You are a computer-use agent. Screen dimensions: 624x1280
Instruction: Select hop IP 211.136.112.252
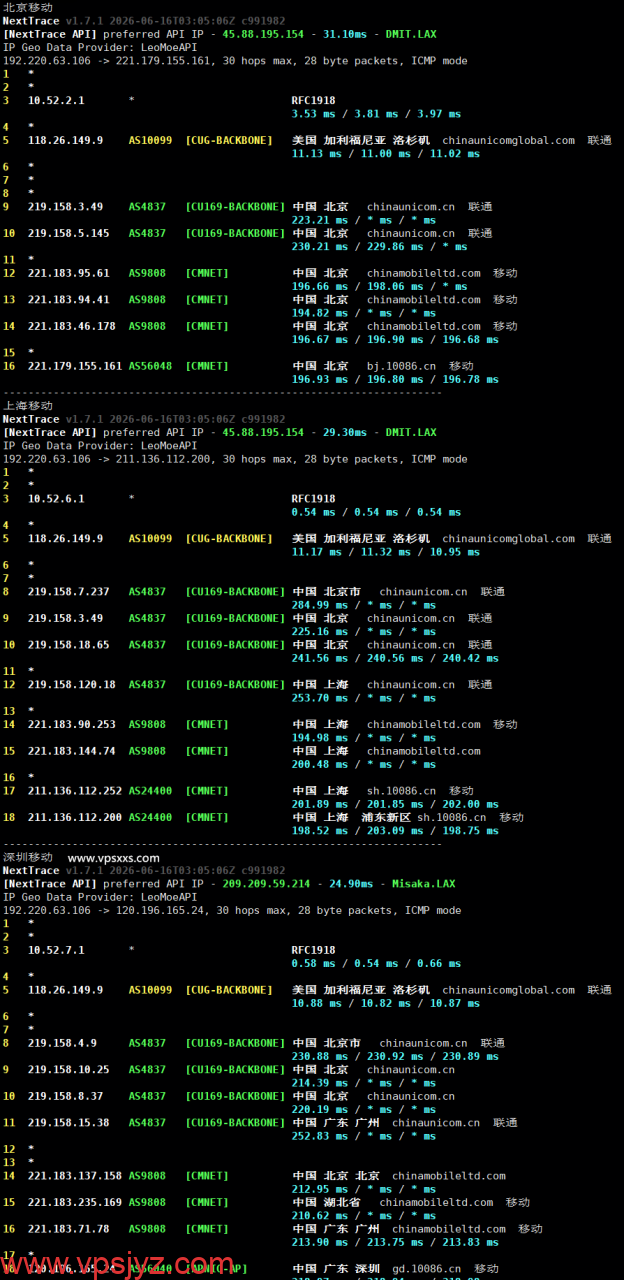pyautogui.click(x=75, y=791)
